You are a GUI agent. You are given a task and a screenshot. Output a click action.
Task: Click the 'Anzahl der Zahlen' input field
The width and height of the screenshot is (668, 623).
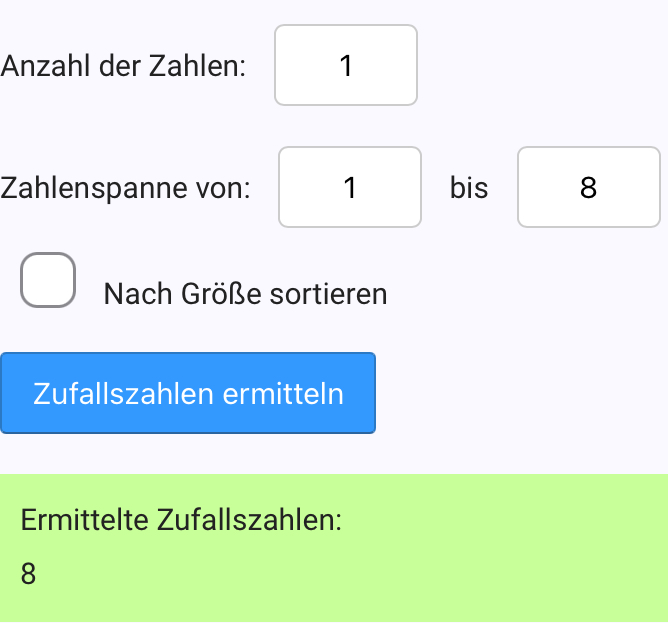(346, 65)
